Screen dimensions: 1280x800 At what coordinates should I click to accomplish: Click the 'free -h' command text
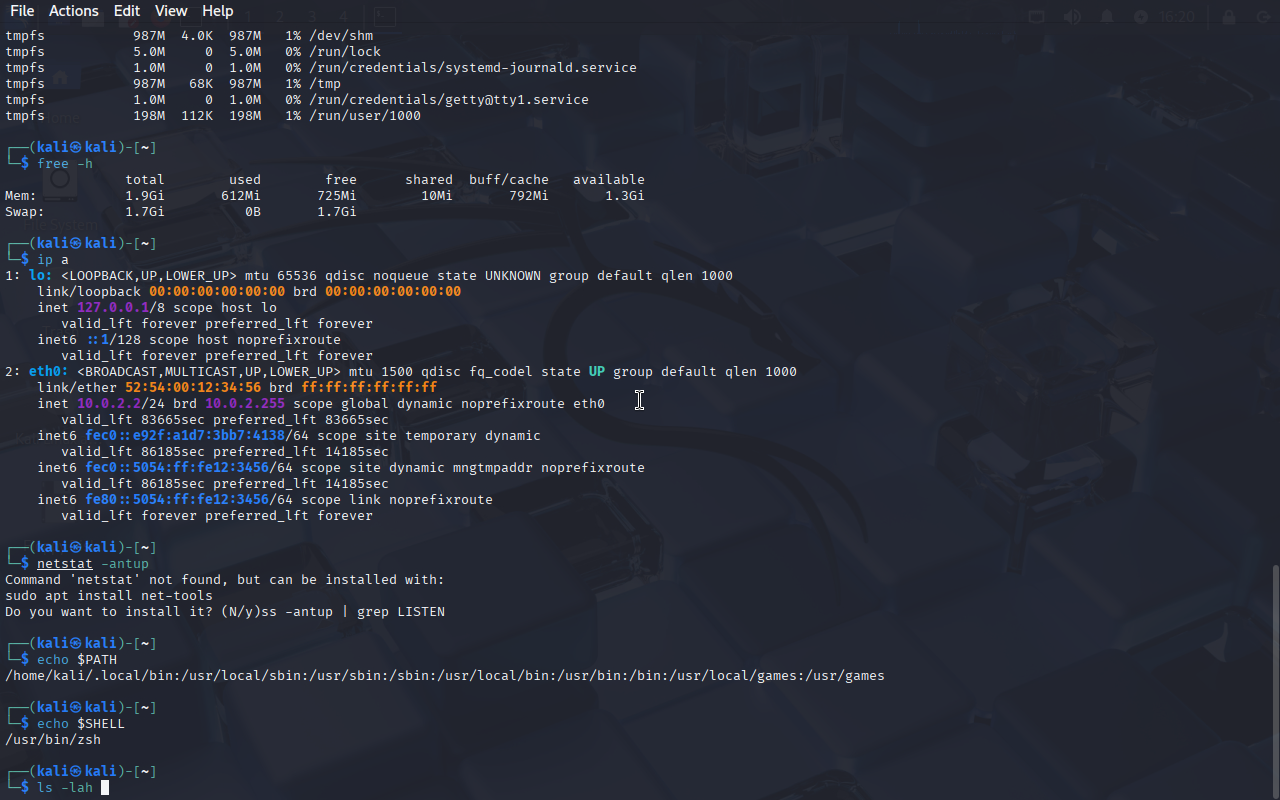pos(65,164)
